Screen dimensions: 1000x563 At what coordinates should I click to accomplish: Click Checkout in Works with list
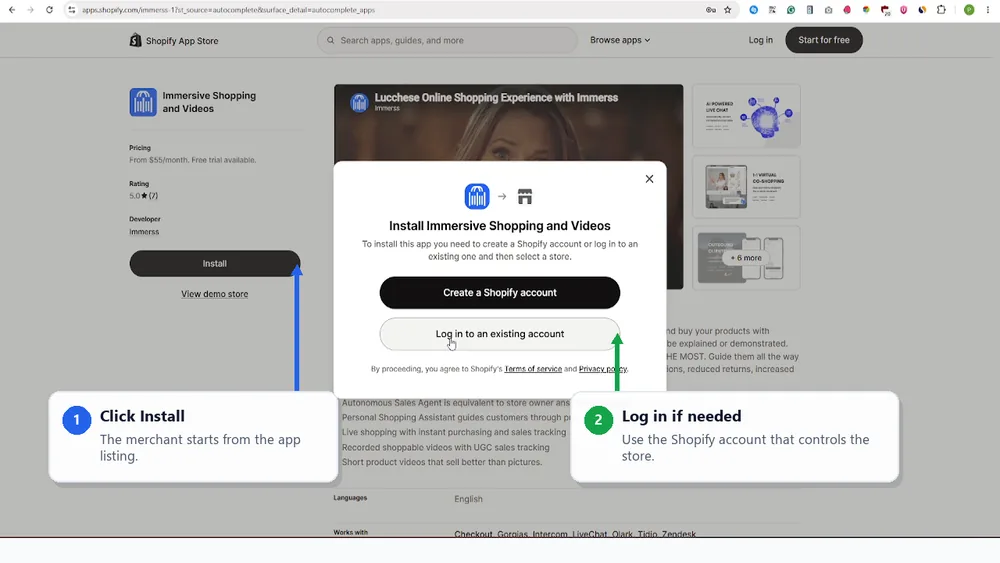click(x=473, y=534)
